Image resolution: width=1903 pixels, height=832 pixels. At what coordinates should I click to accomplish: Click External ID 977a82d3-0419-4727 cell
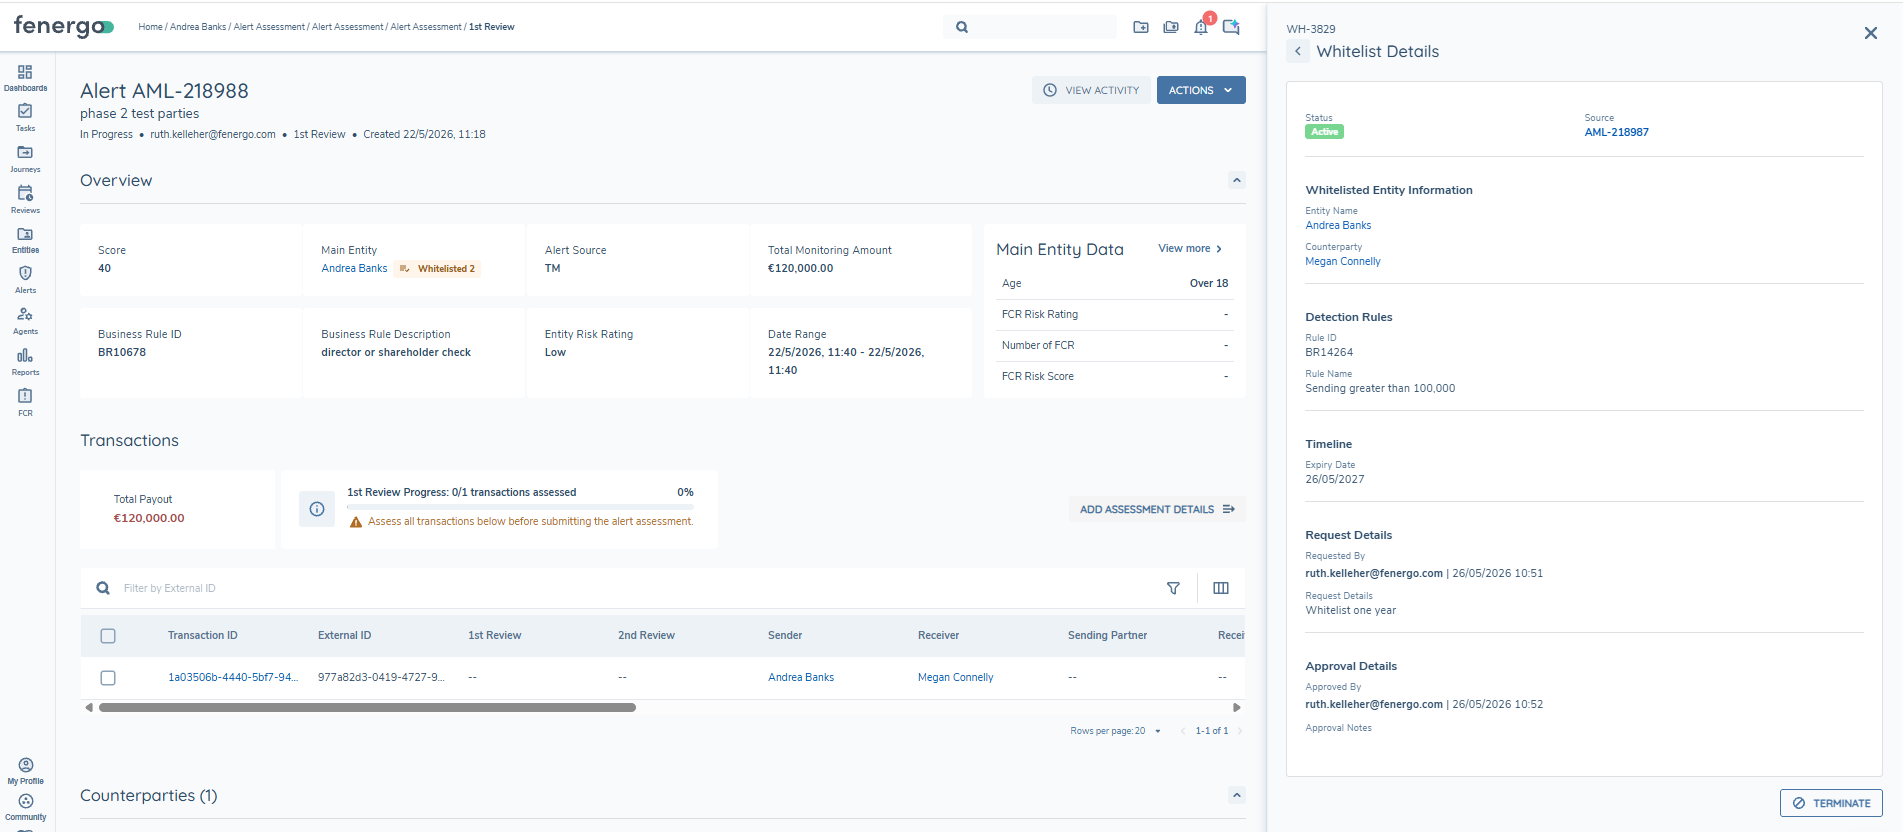click(381, 677)
